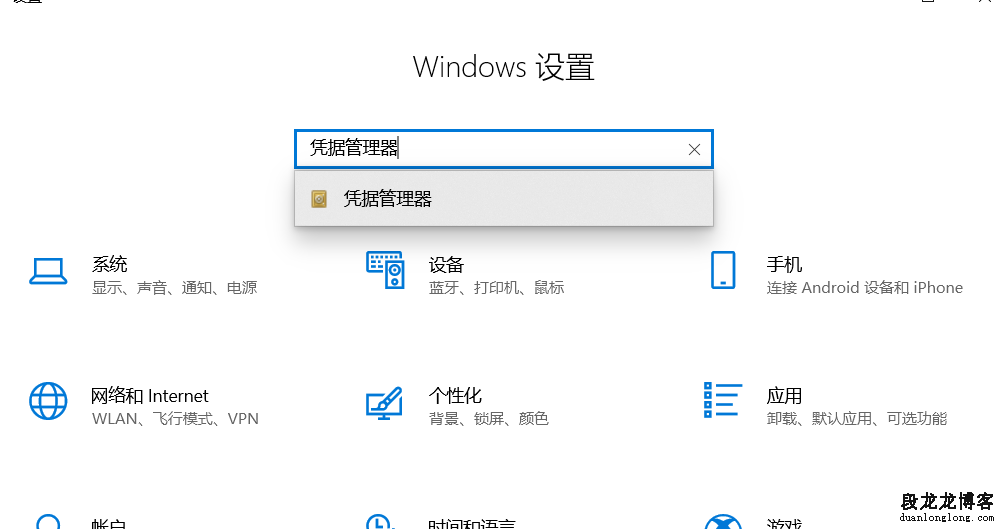Image resolution: width=1008 pixels, height=529 pixels.
Task: Open the 应用 list icon
Action: point(723,400)
